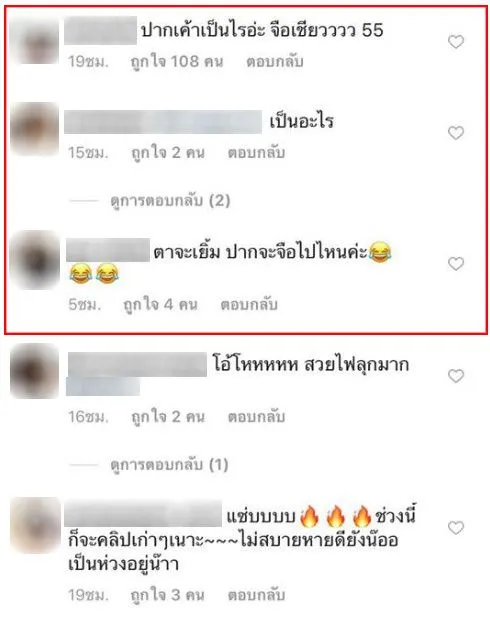The image size is (490, 625).
Task: Expand ดูการตอบกลับ (1) replies
Action: click(x=169, y=465)
